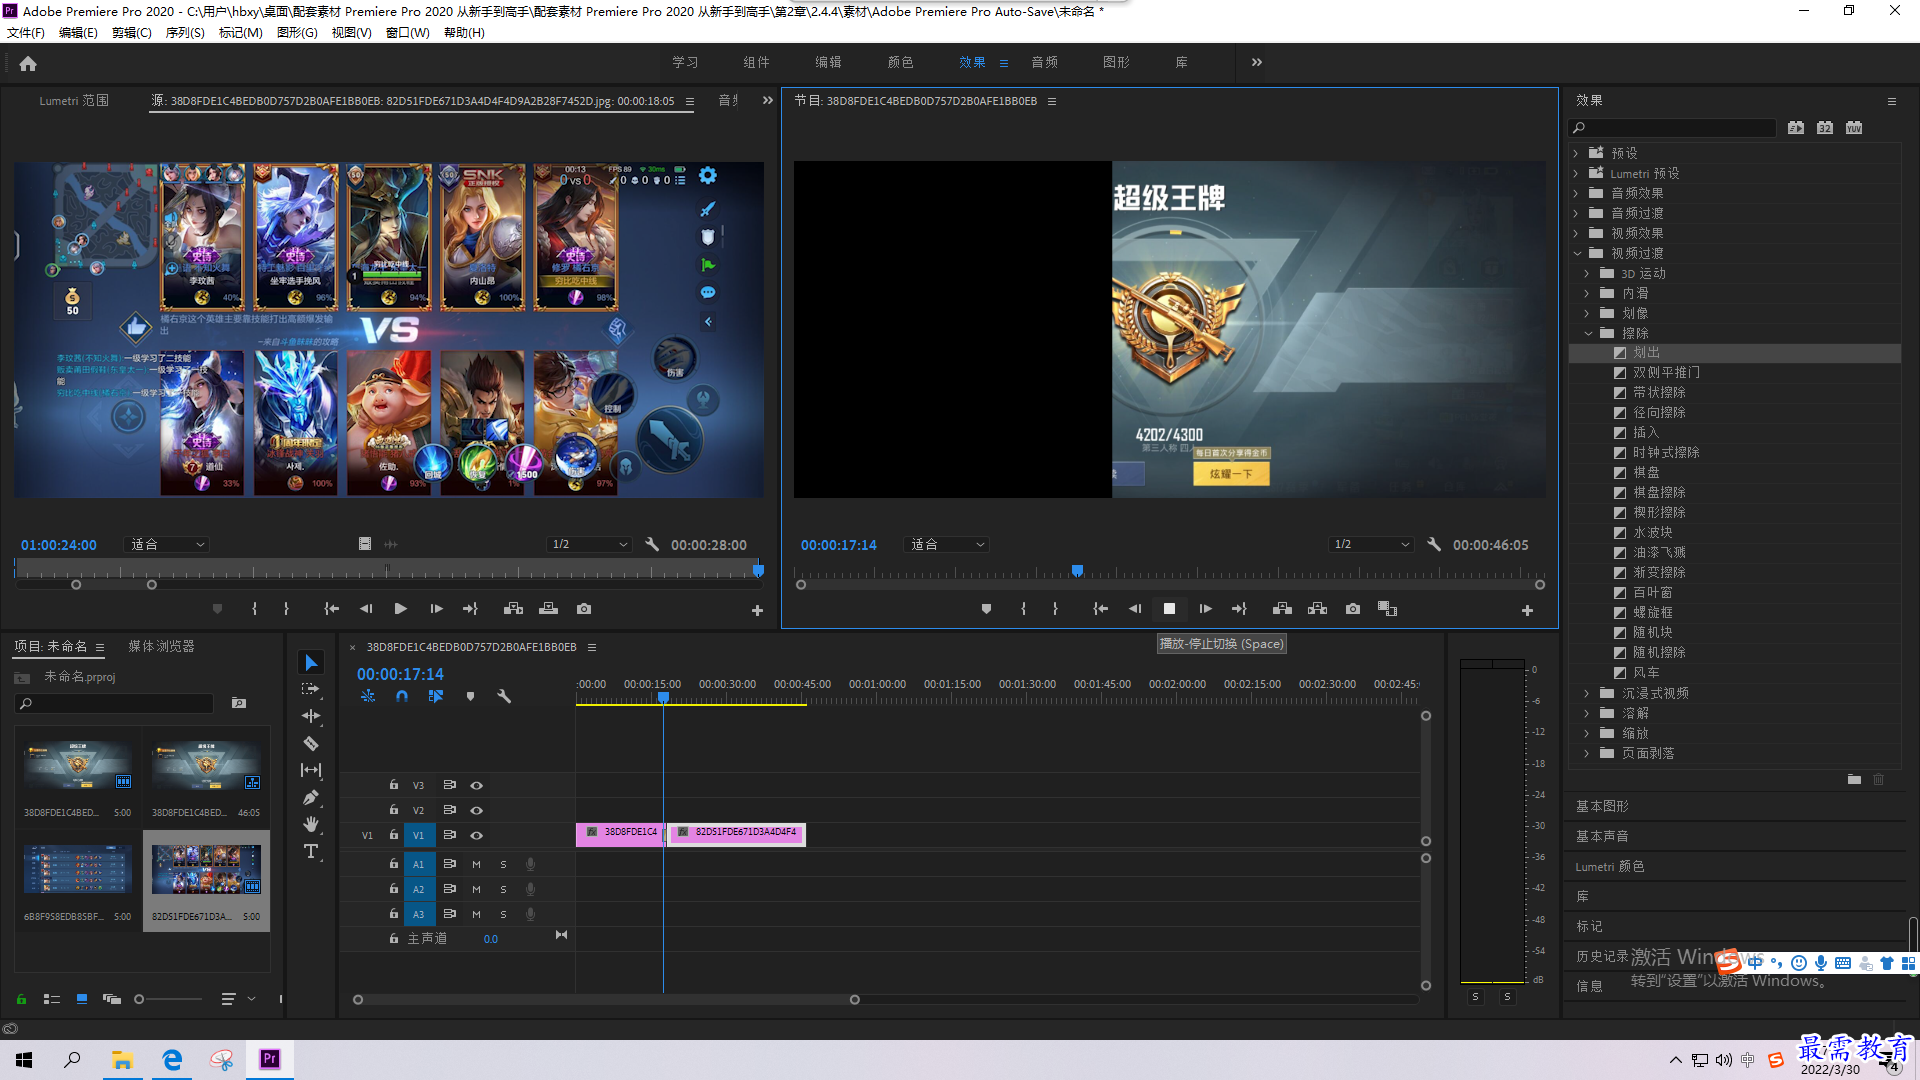
Task: Switch to the 编辑 workspace tab
Action: pyautogui.click(x=828, y=62)
